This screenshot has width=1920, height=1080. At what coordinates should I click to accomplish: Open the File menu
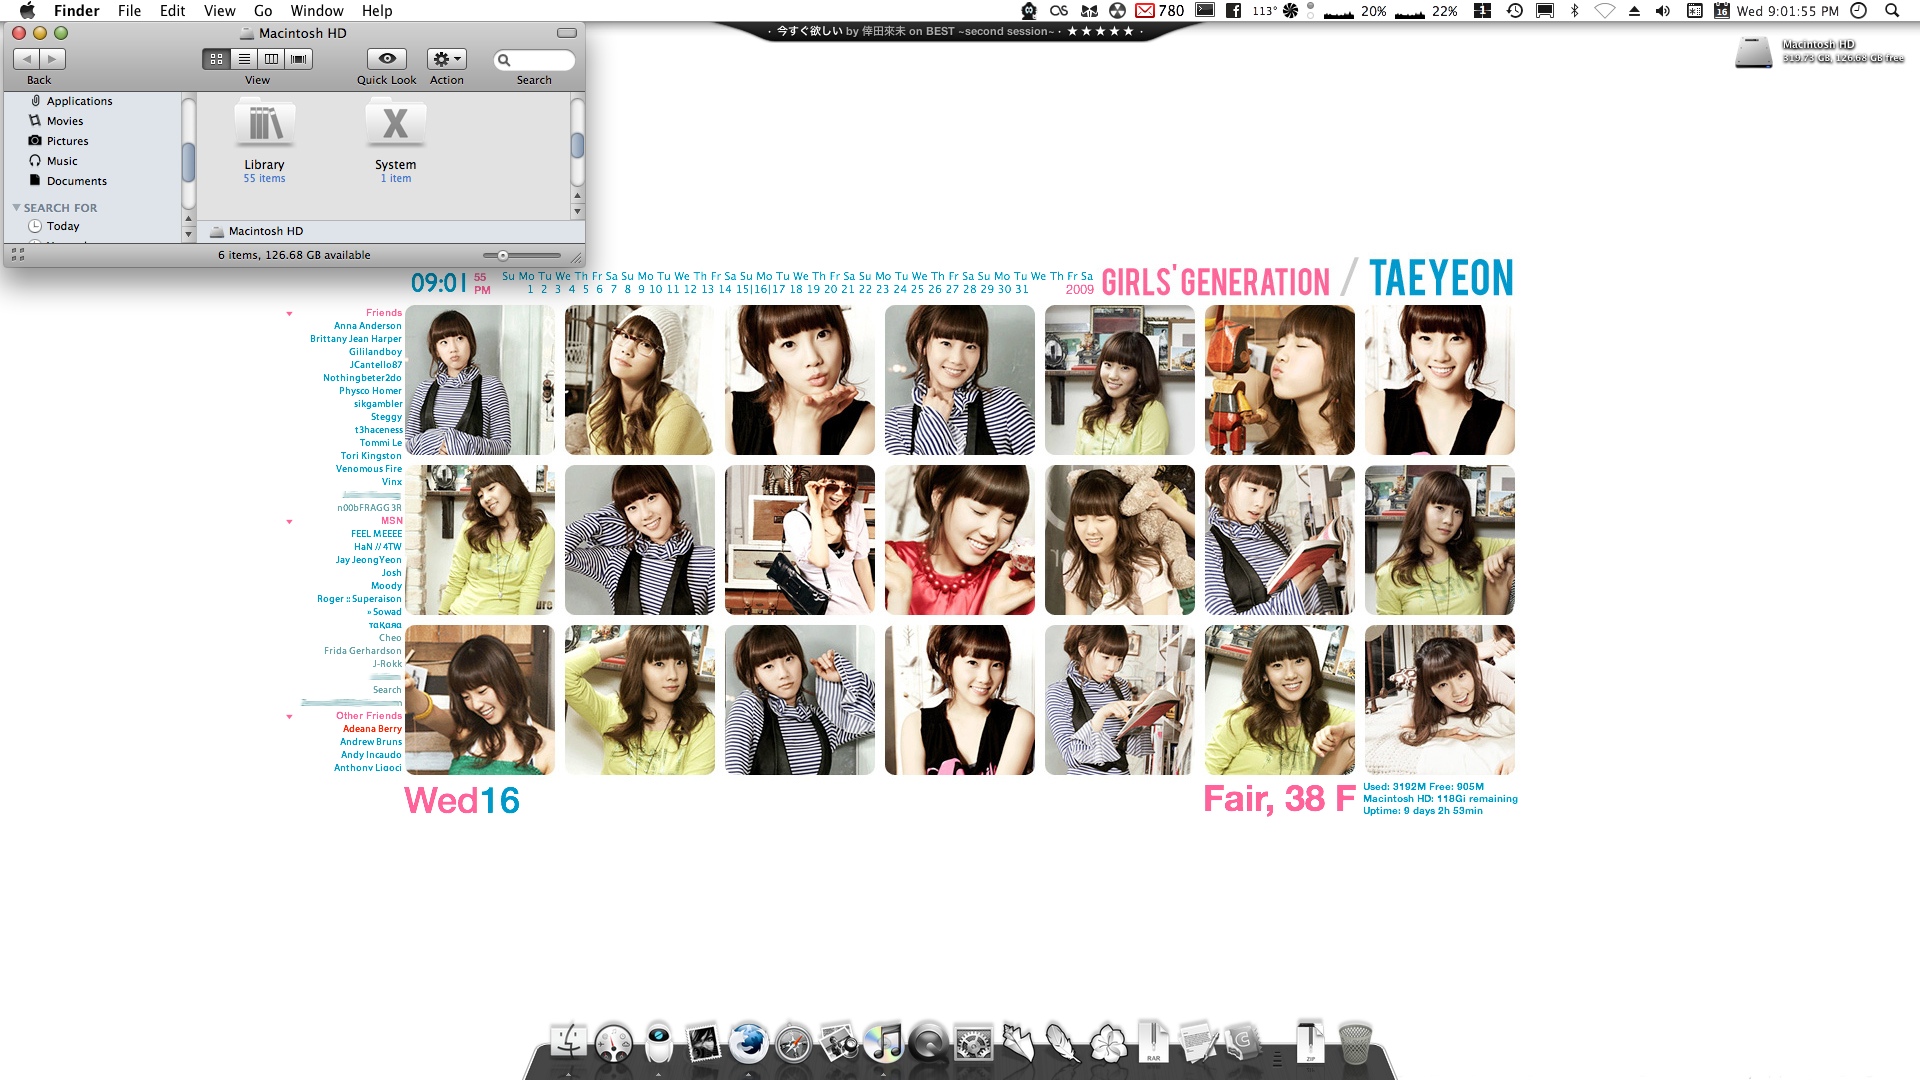tap(129, 11)
